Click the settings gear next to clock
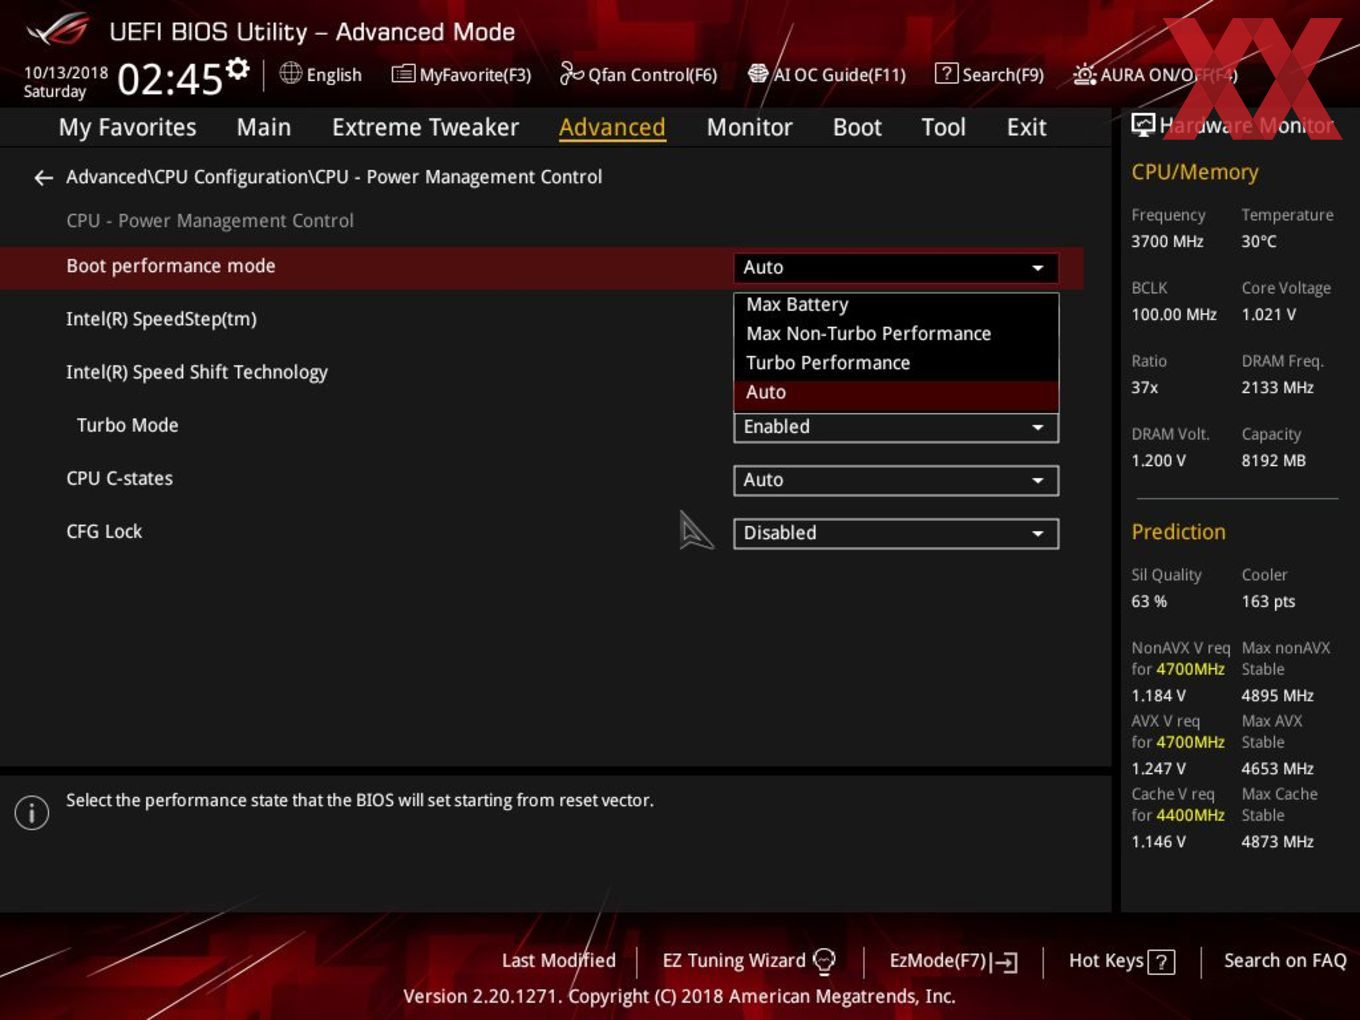This screenshot has height=1020, width=1360. tap(238, 69)
